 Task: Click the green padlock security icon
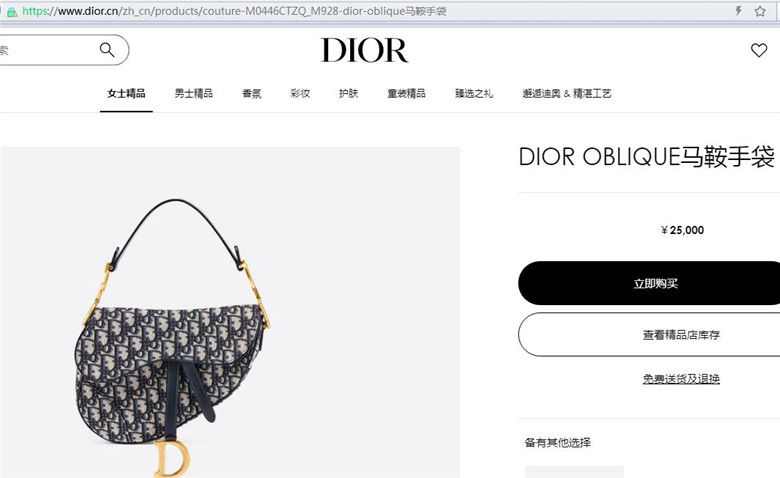[12, 12]
